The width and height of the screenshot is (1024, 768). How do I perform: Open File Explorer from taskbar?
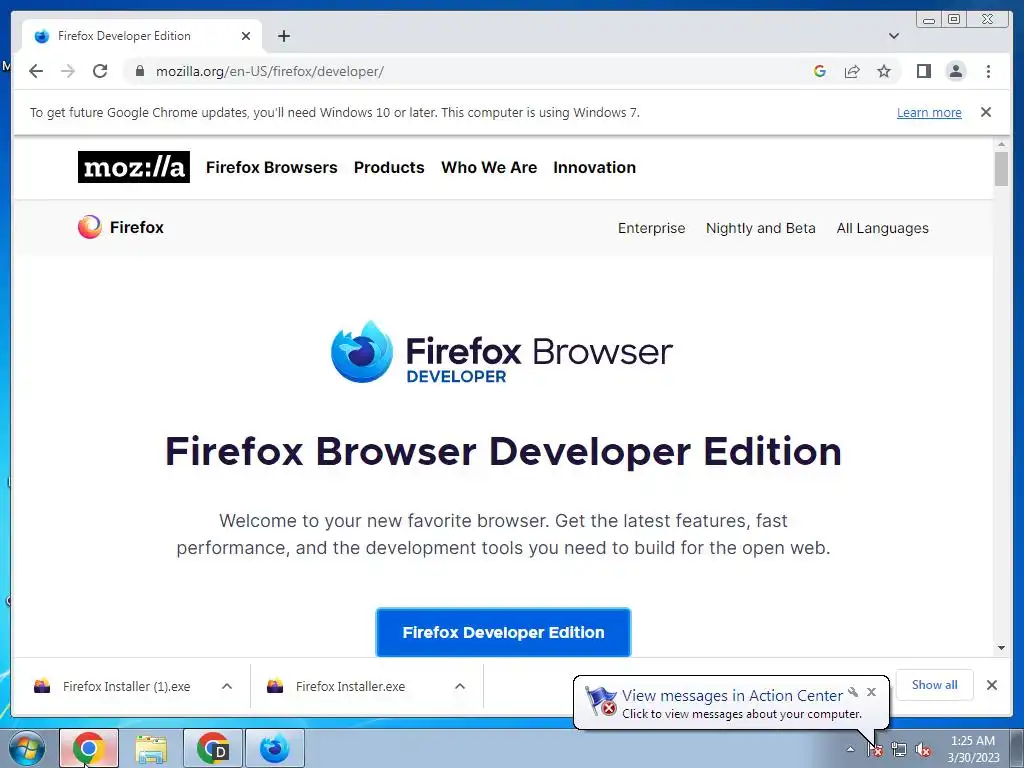tap(151, 748)
